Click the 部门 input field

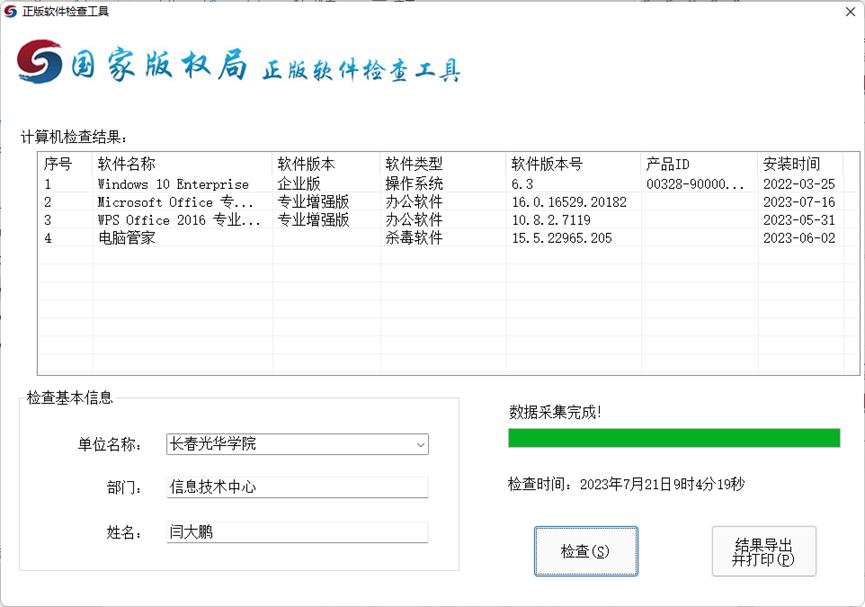(x=297, y=487)
